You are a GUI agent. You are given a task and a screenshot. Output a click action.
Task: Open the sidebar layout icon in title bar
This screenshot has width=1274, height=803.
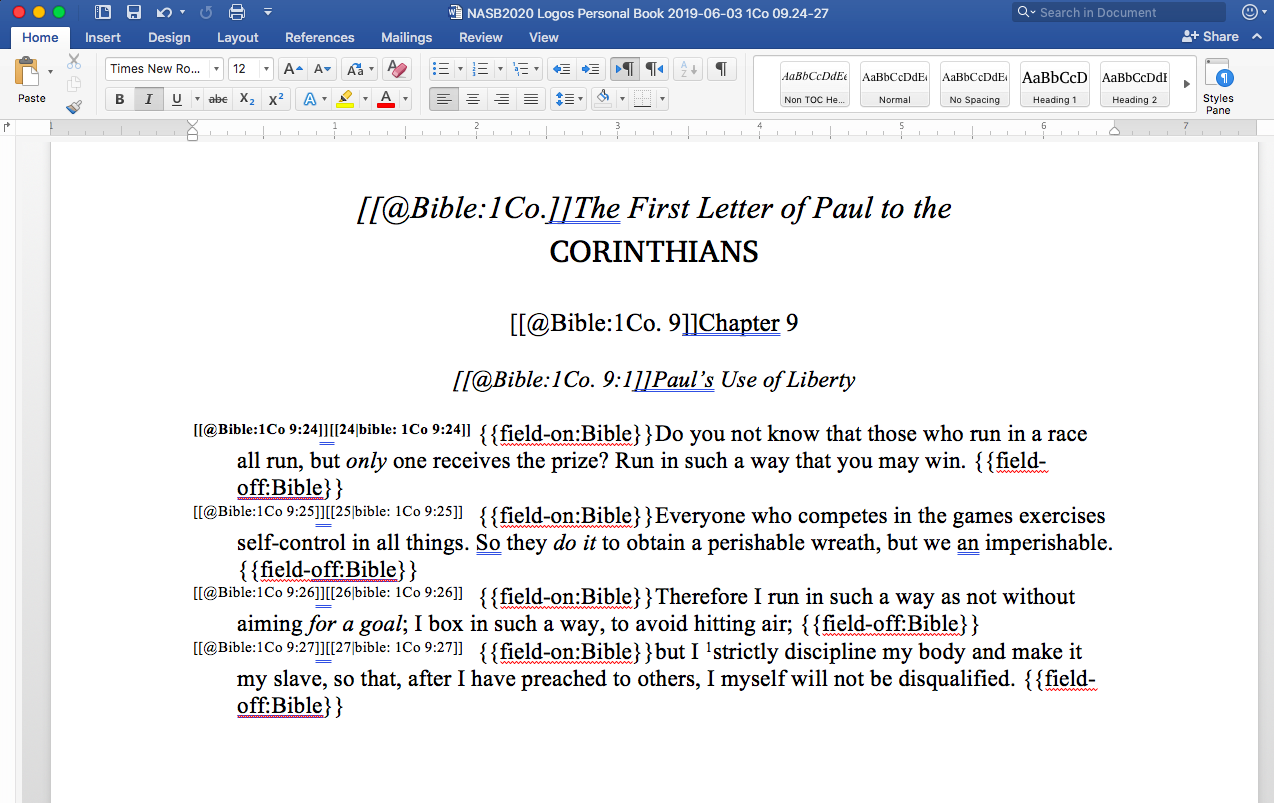(x=103, y=13)
